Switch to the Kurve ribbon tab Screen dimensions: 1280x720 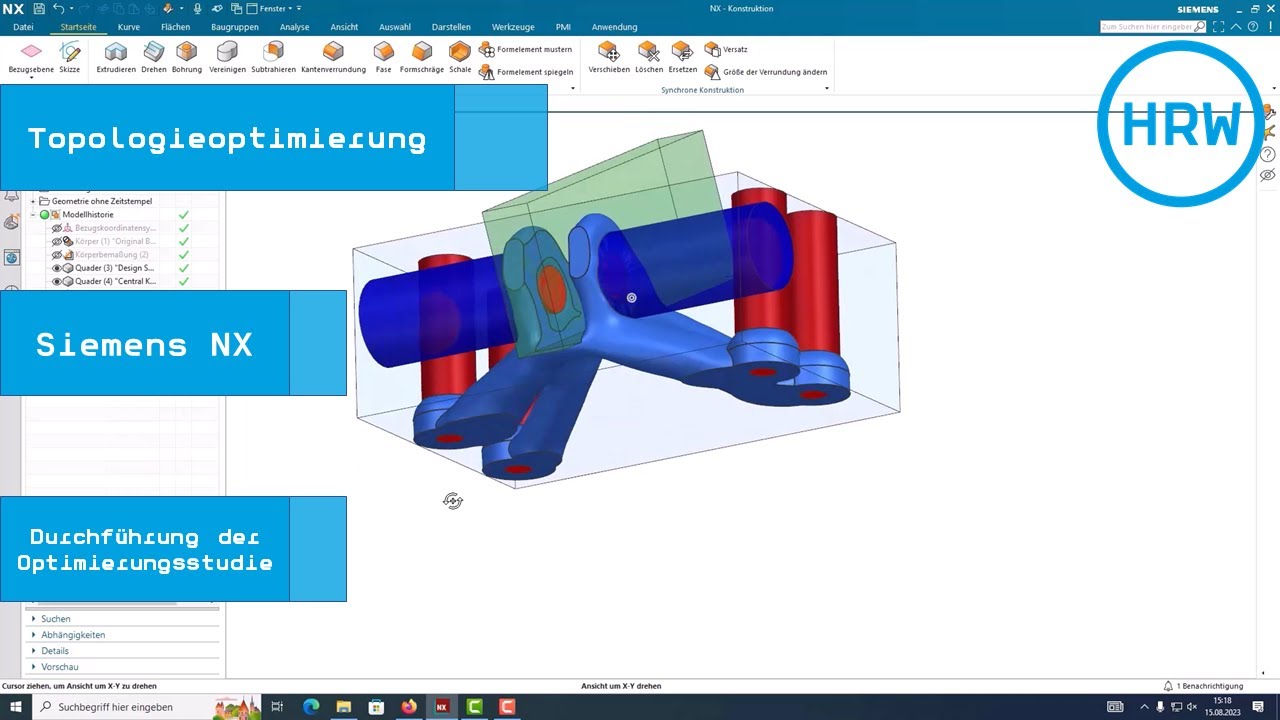(x=128, y=27)
